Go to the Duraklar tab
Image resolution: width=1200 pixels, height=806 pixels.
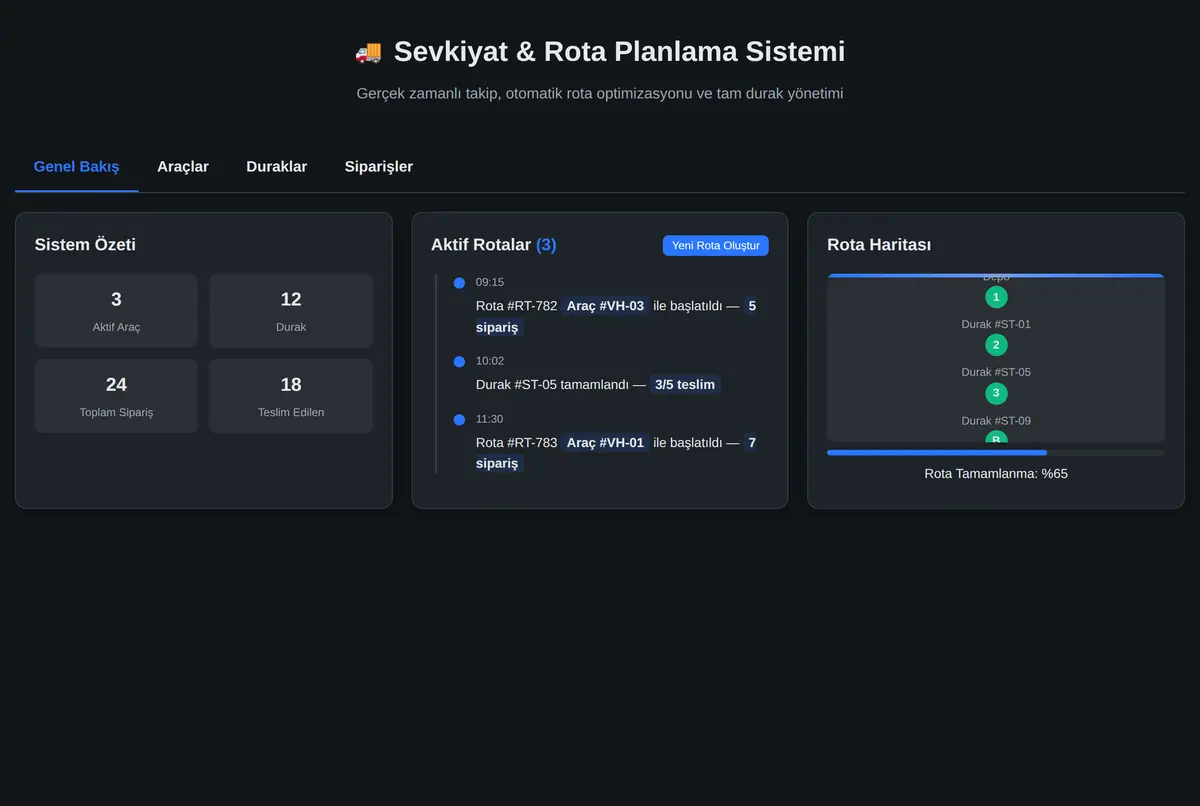277,167
